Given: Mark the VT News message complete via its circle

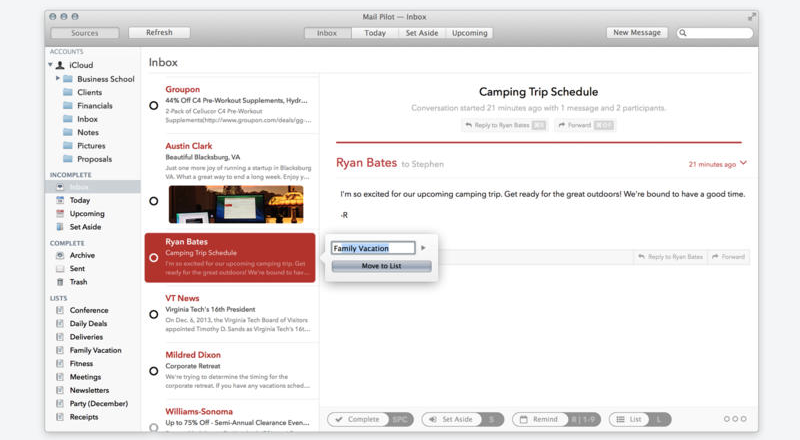Looking at the screenshot, I should (x=154, y=314).
